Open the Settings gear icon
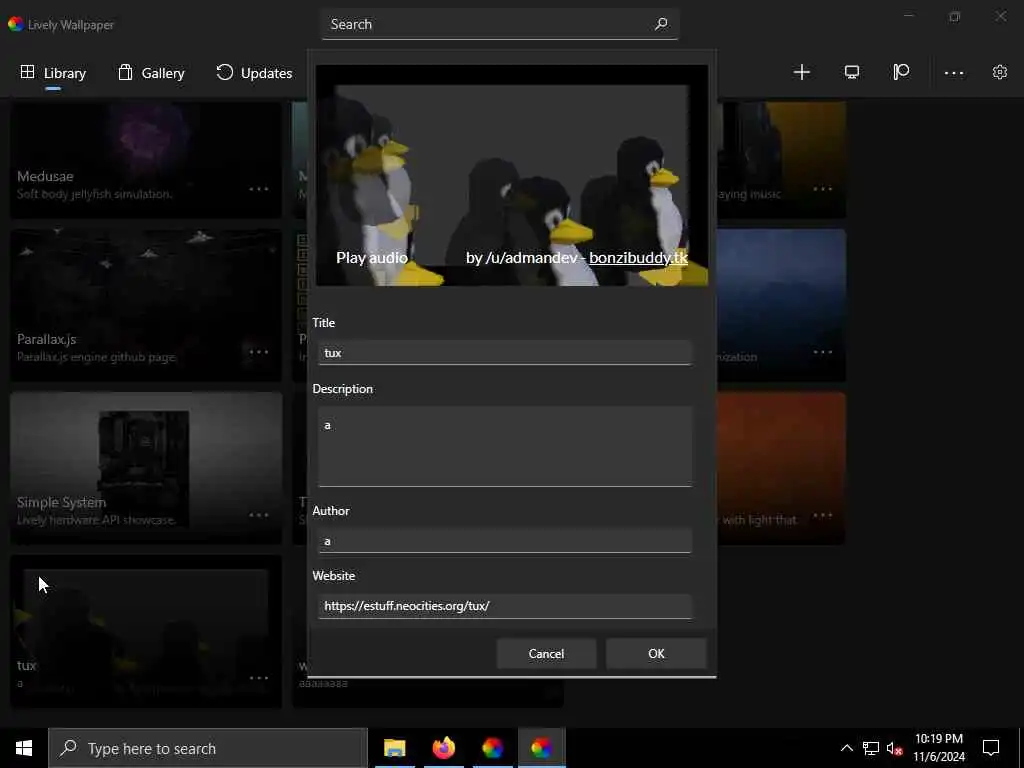1024x768 pixels. [x=1000, y=72]
